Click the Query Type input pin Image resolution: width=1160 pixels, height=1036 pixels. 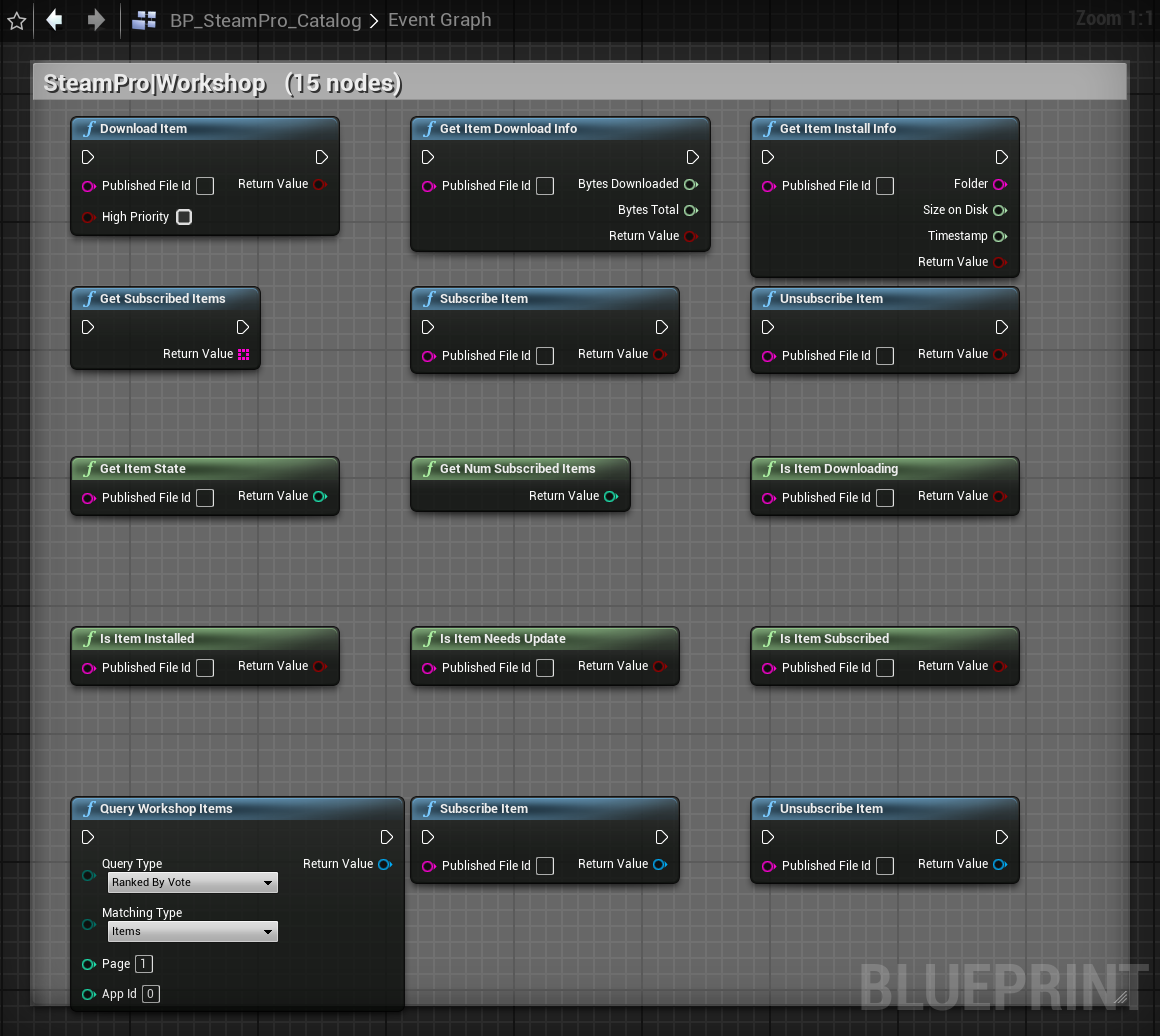pyautogui.click(x=89, y=875)
